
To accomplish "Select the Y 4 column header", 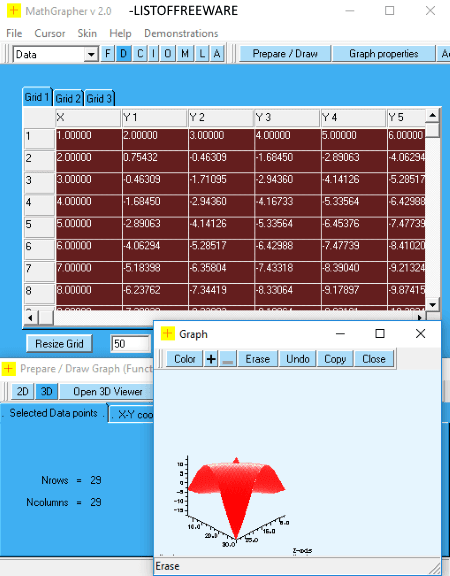I will [x=353, y=118].
